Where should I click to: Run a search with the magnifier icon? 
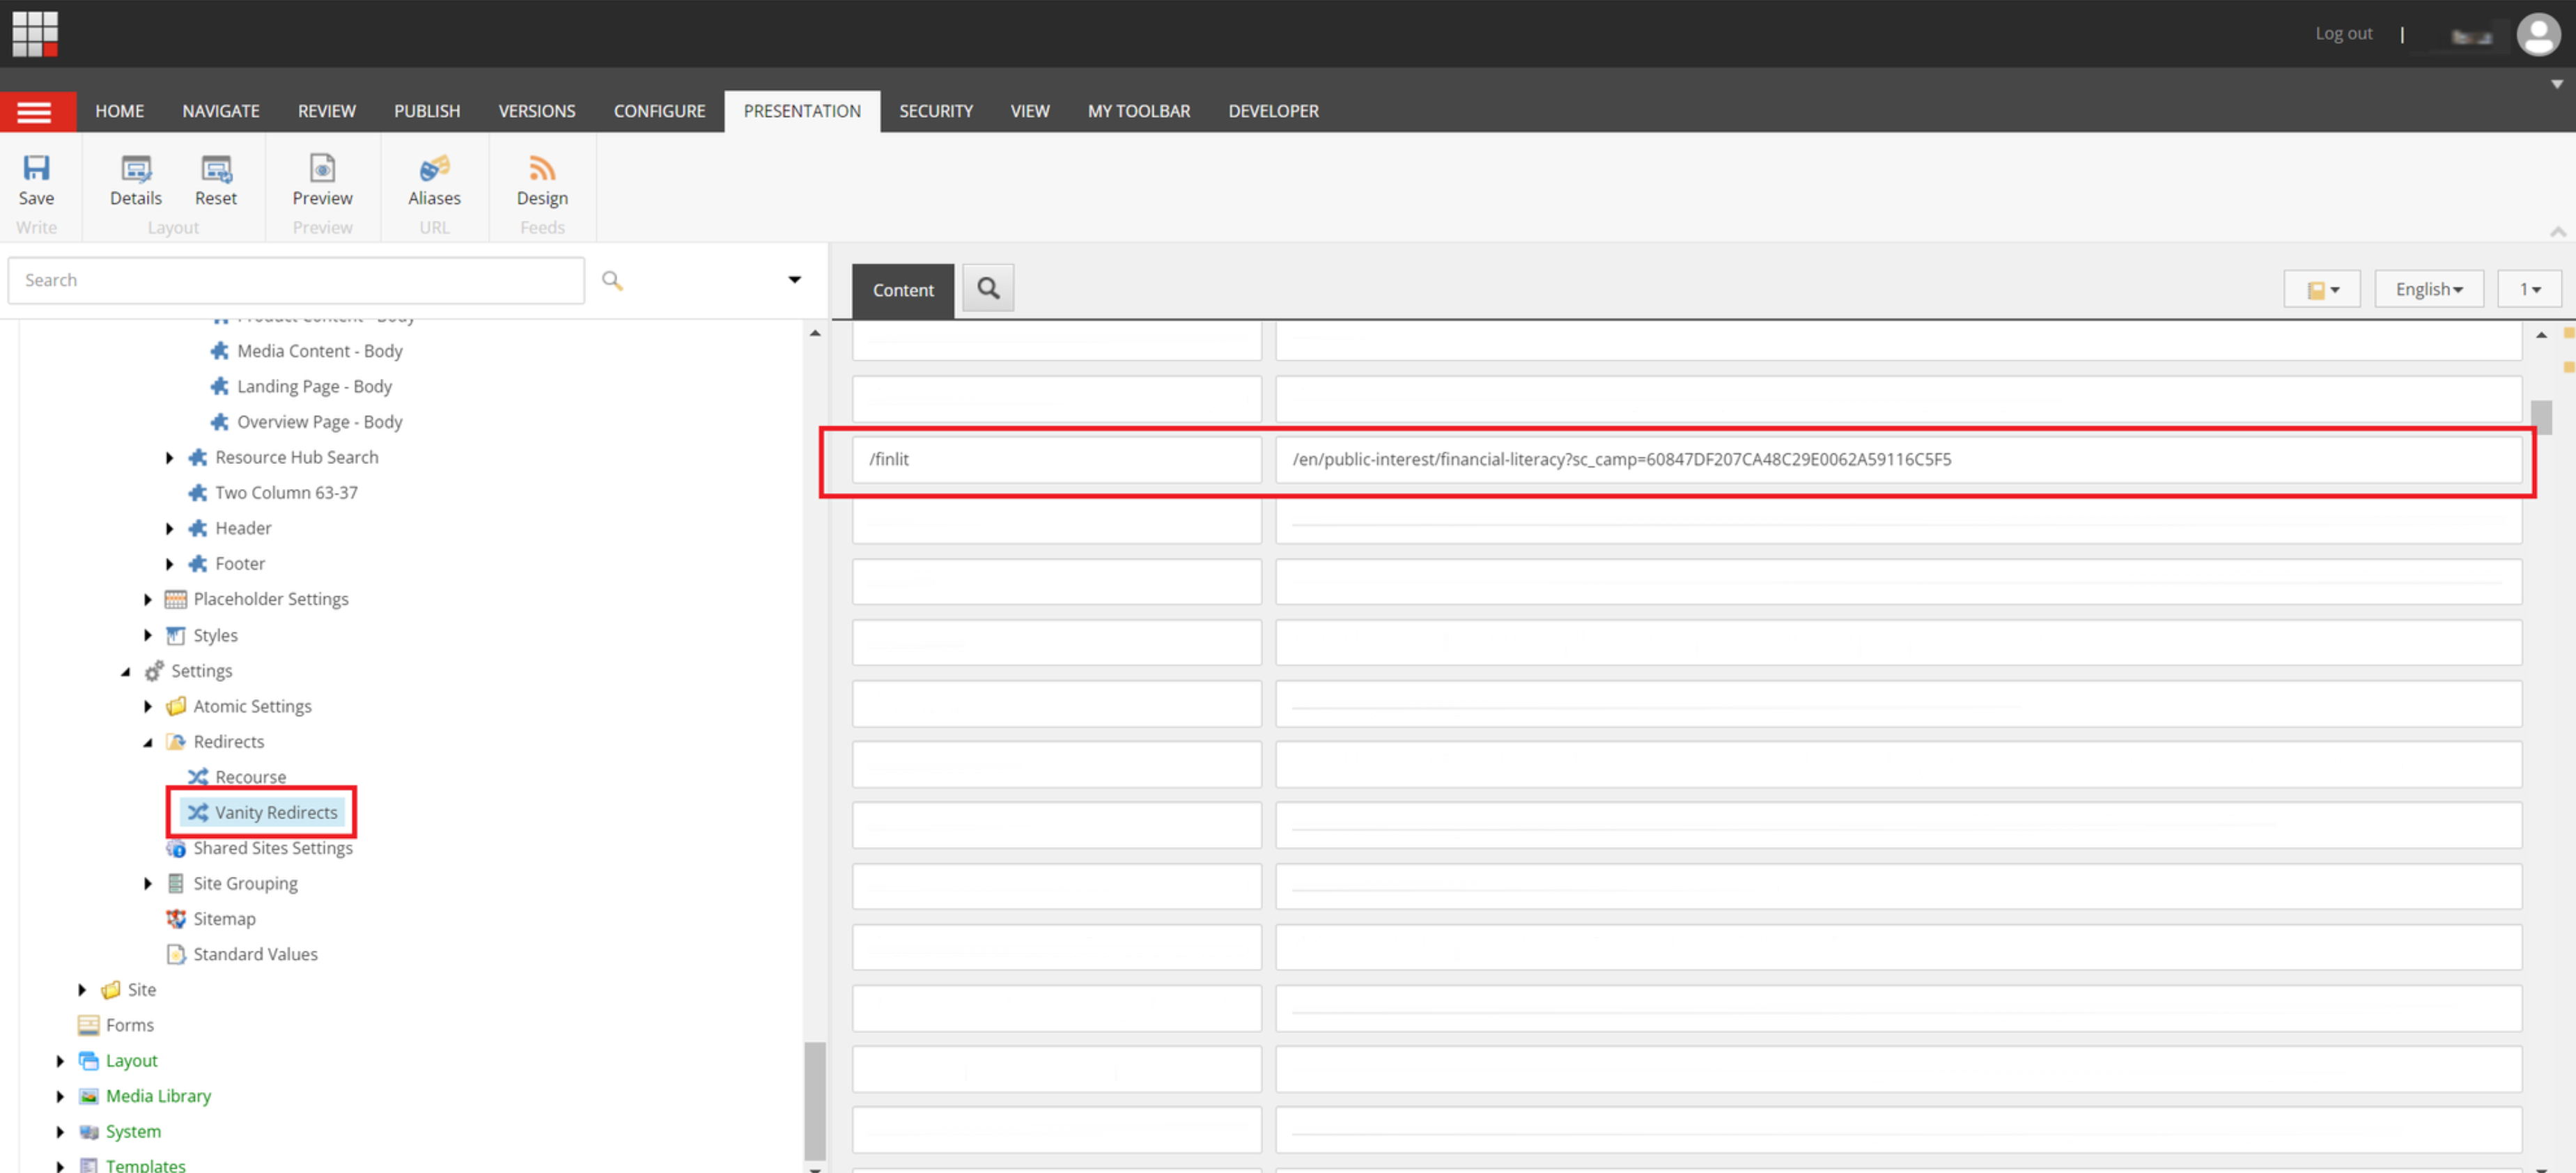[613, 281]
